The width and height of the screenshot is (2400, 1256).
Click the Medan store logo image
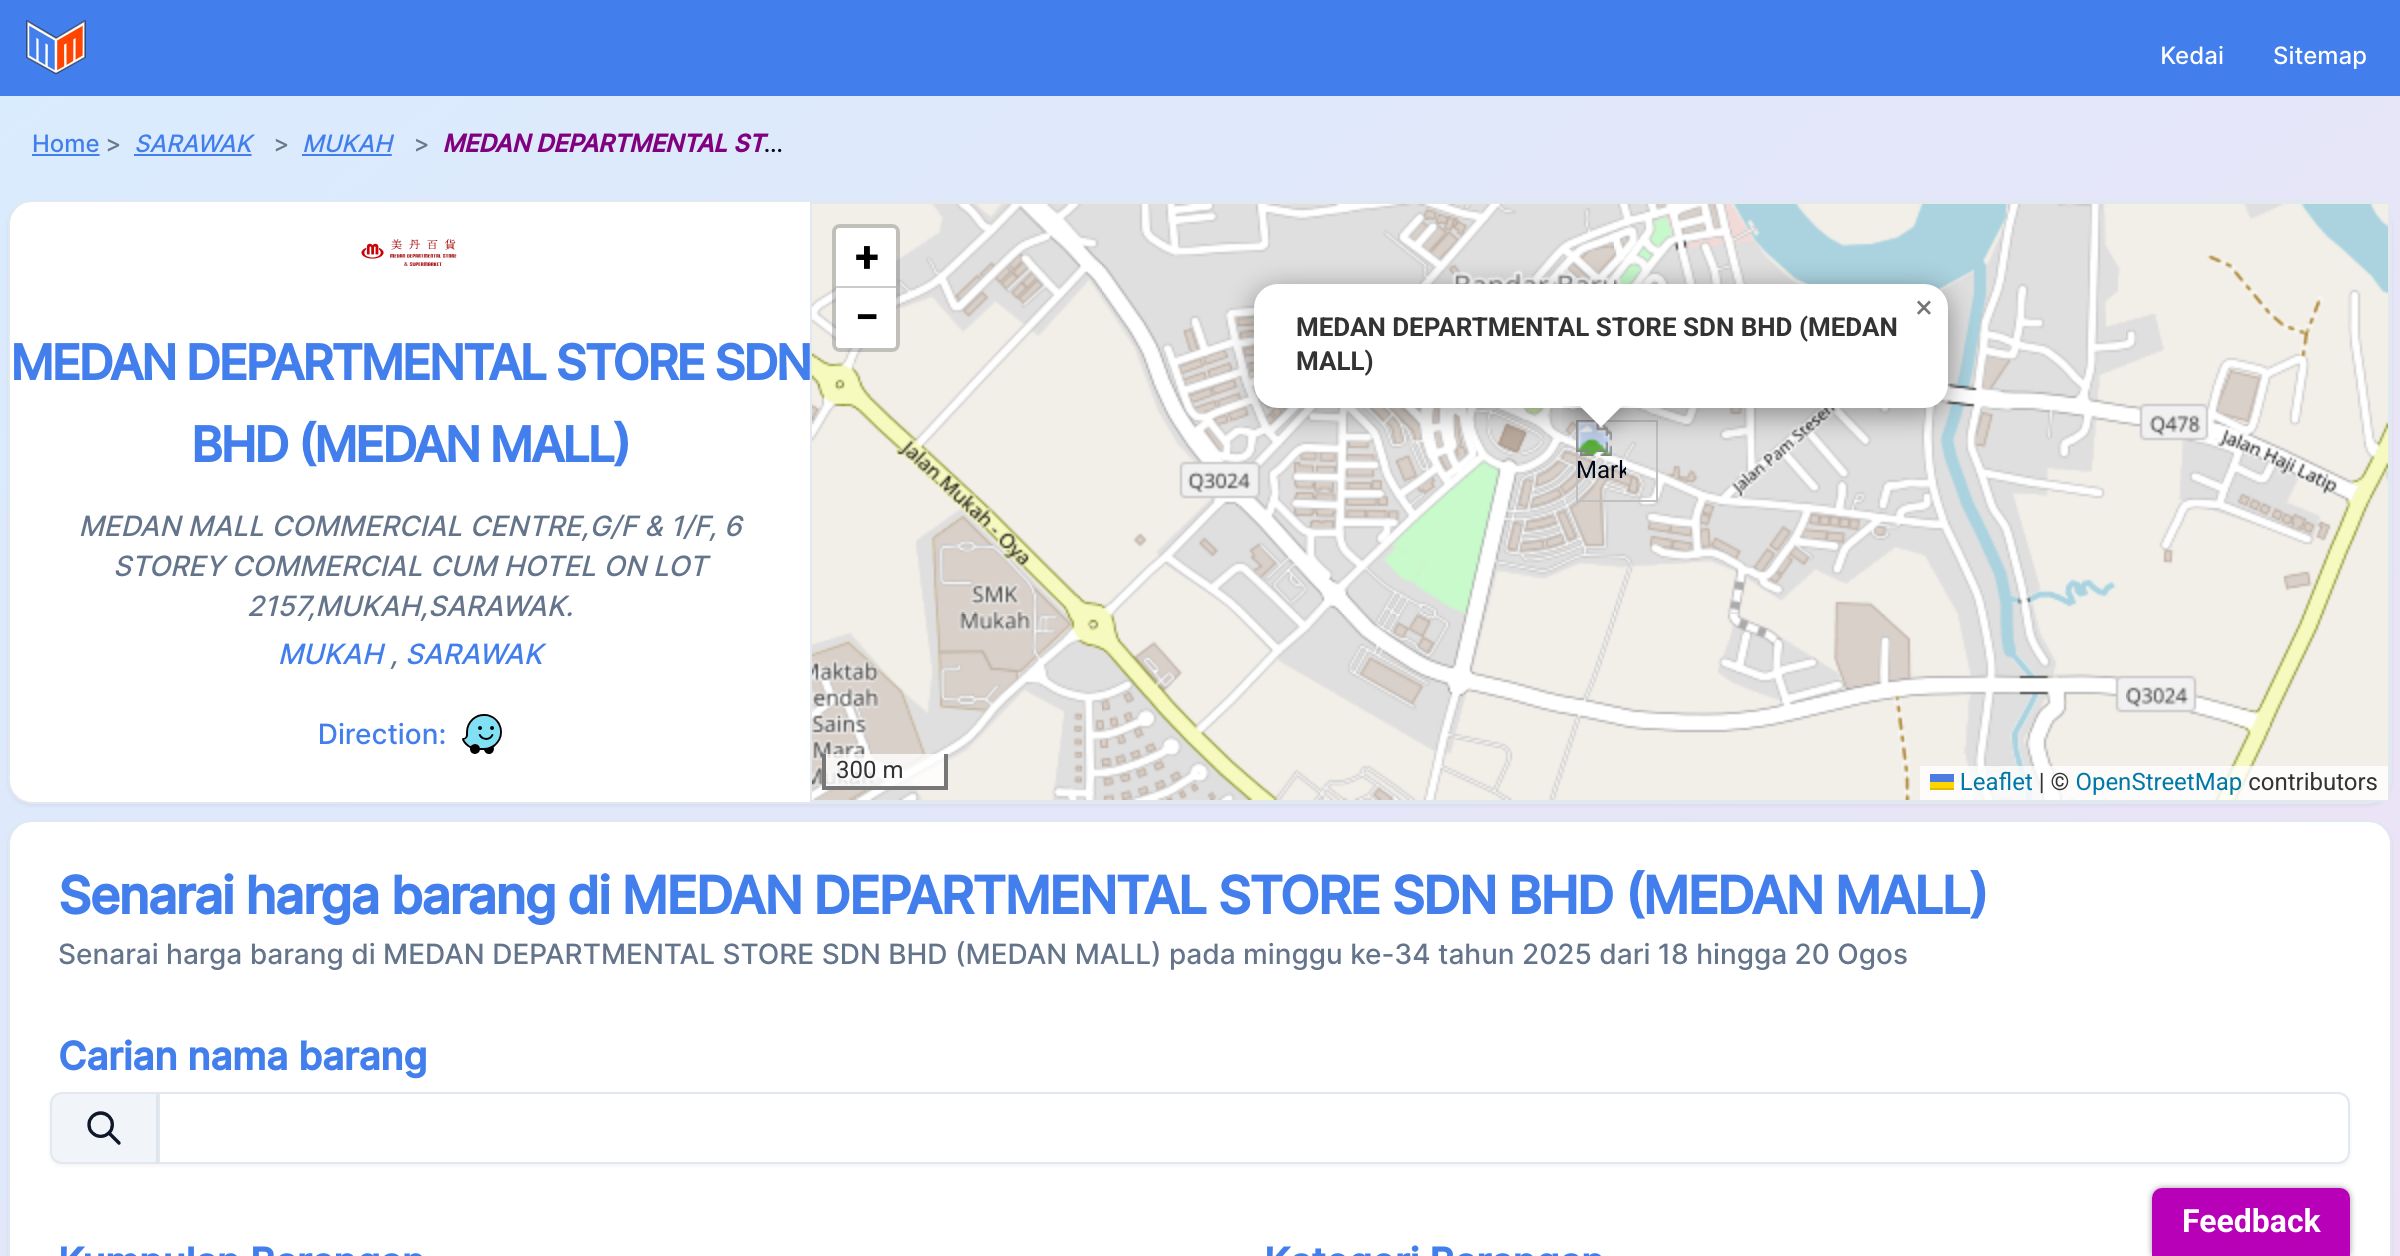pos(409,251)
